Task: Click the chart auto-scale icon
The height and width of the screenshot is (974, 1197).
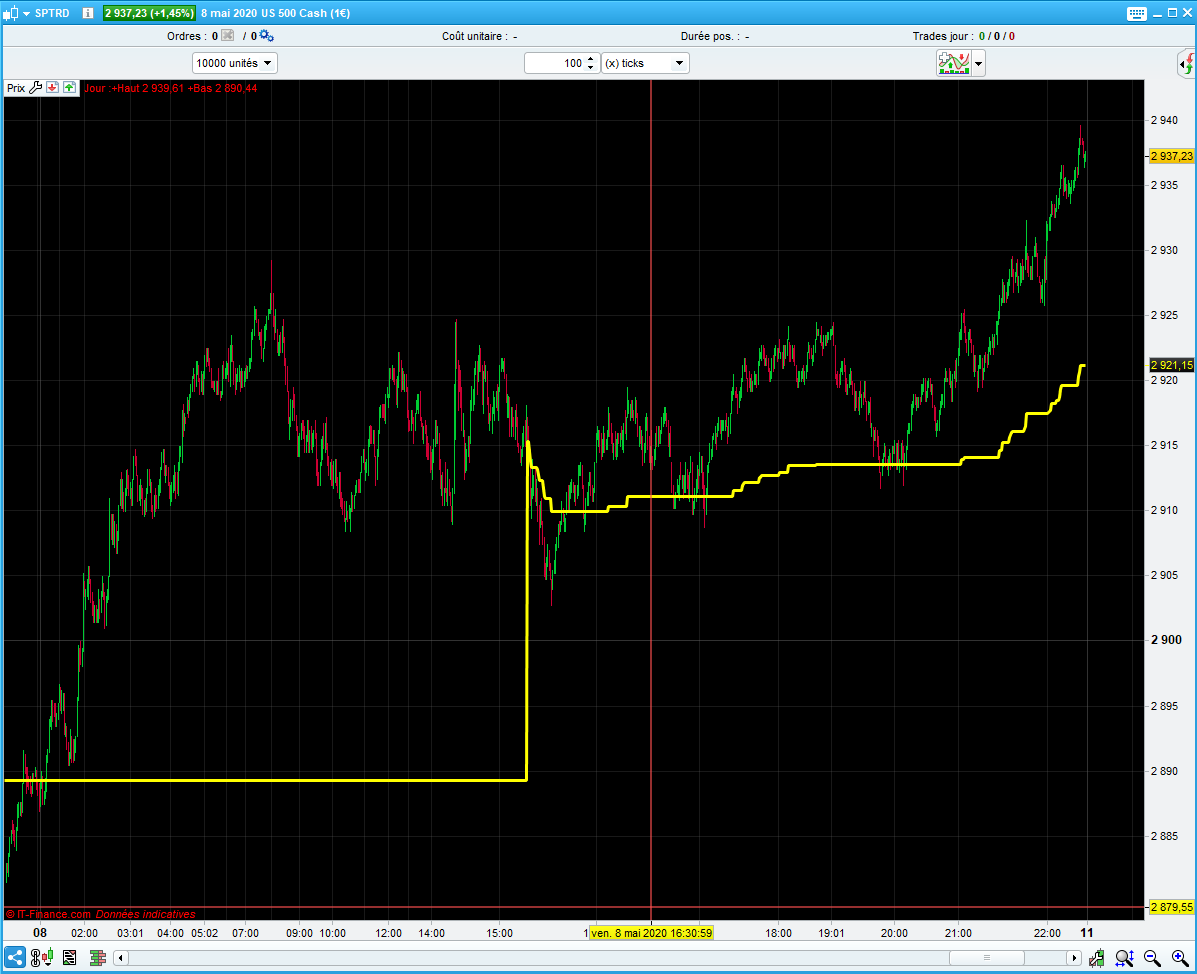Action: click(1096, 957)
